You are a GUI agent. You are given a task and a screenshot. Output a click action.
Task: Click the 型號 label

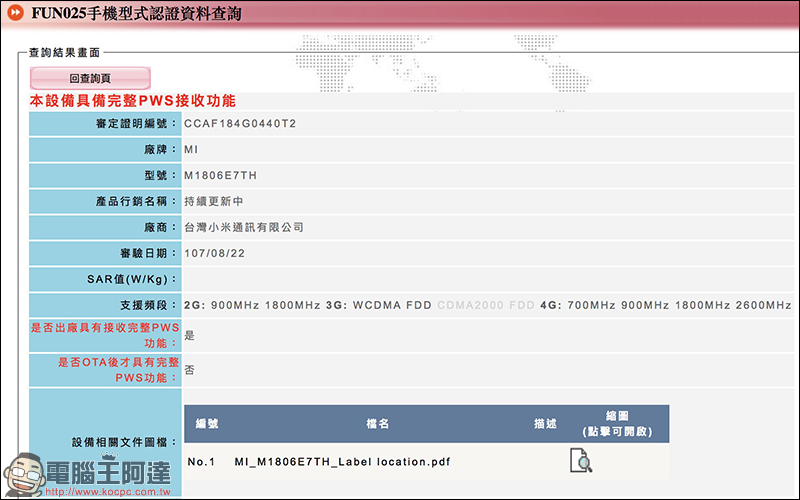pyautogui.click(x=160, y=176)
